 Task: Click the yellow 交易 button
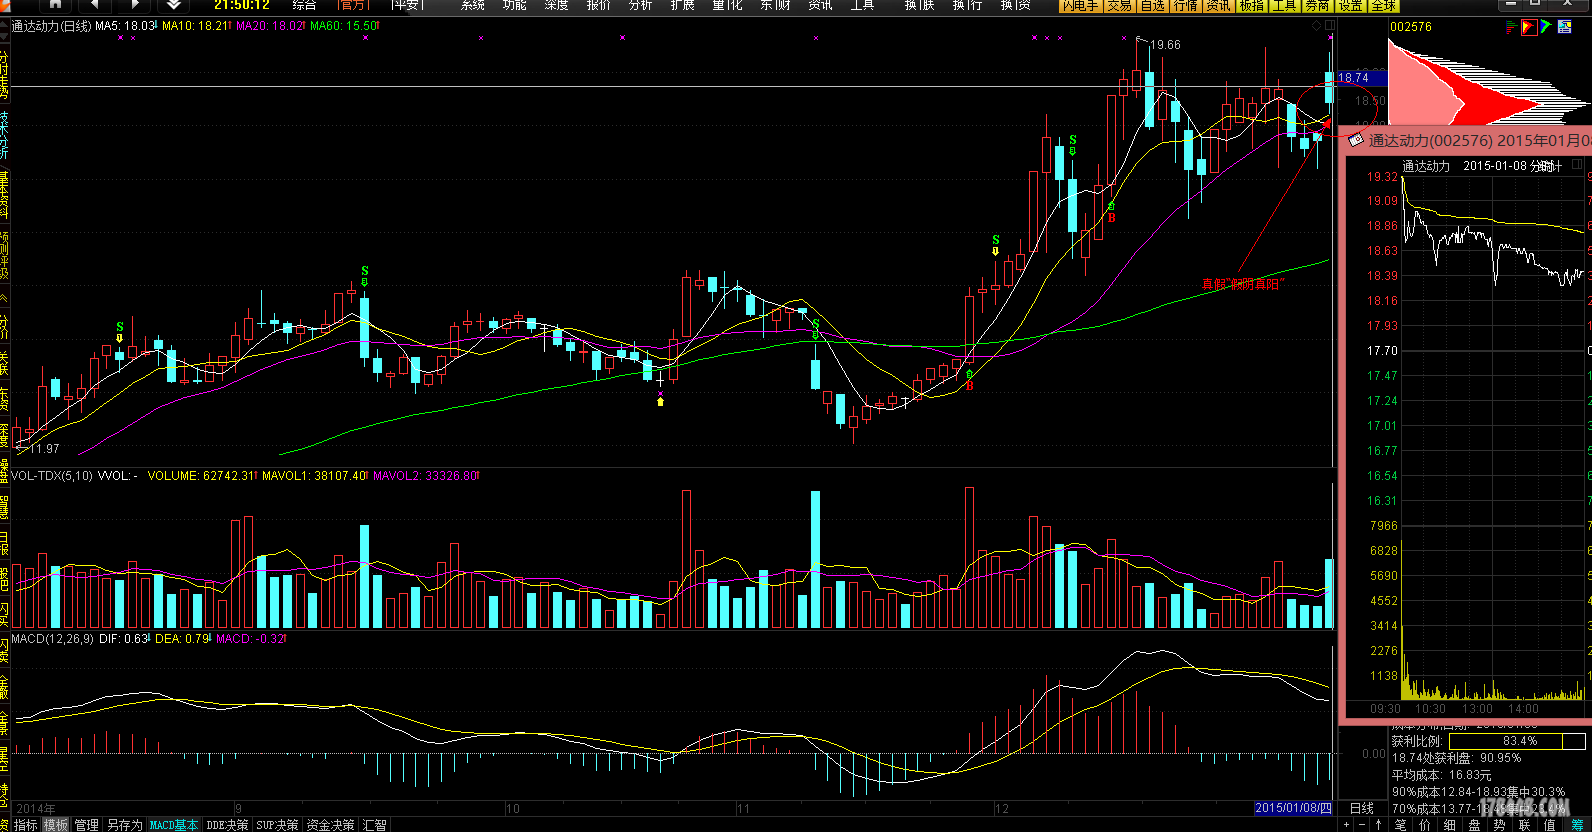tap(1119, 5)
